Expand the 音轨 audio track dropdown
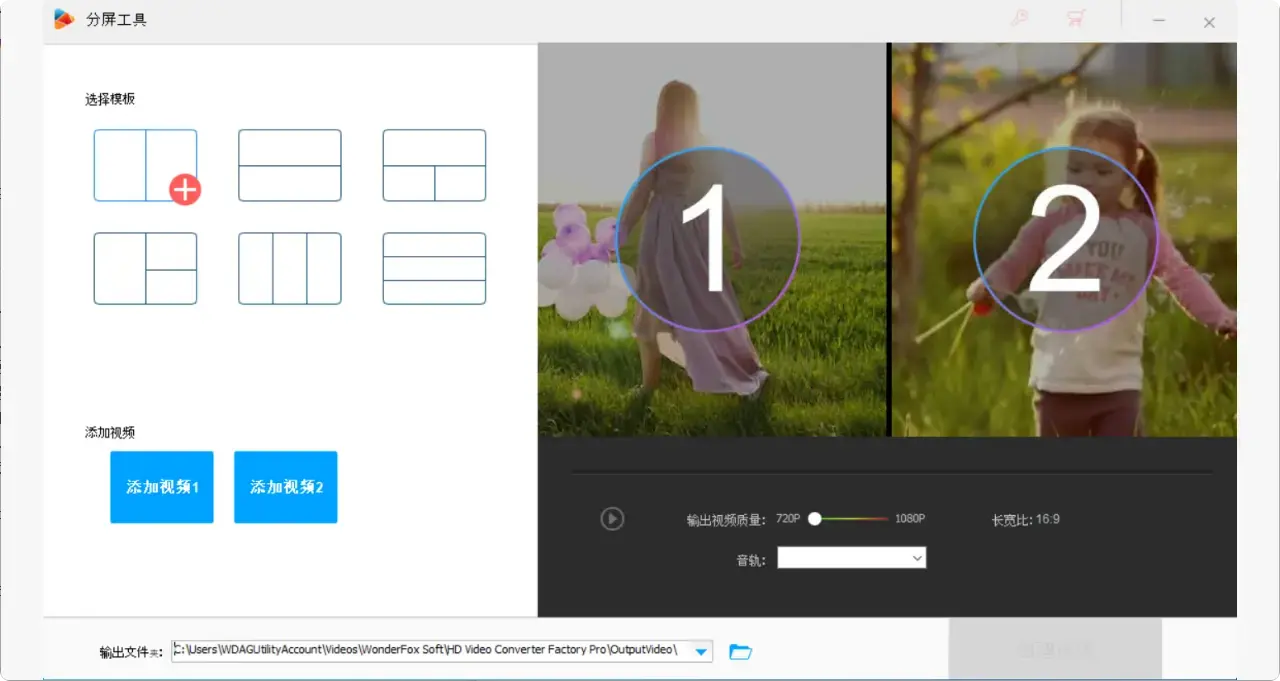Screen dimensions: 1280x681 [x=916, y=558]
